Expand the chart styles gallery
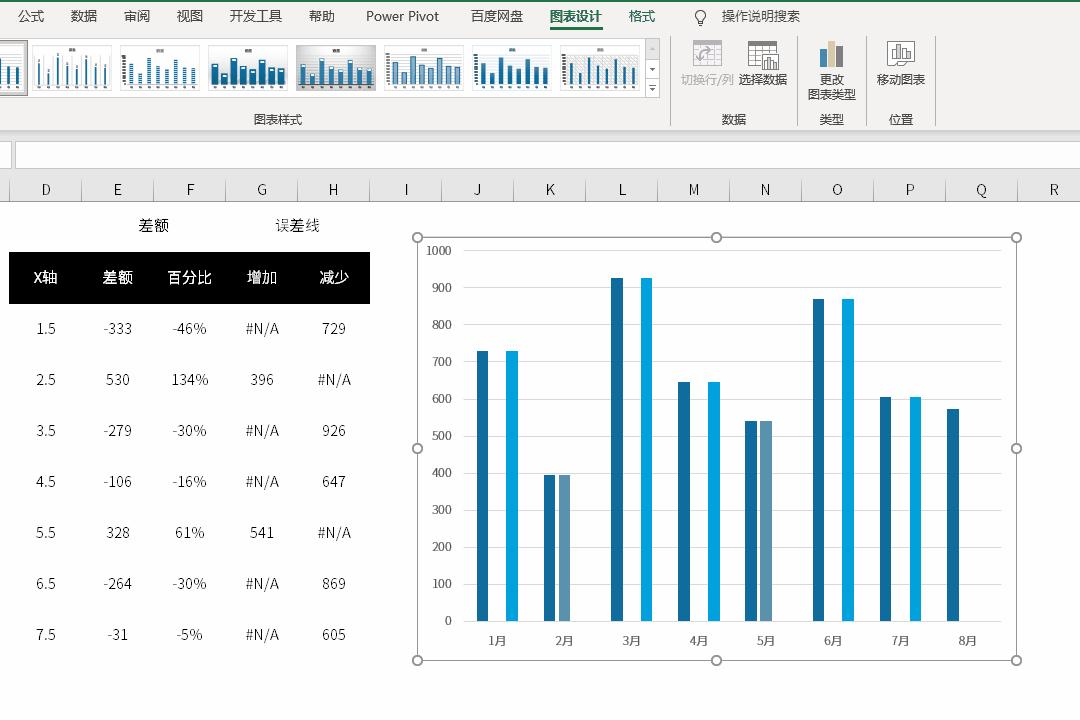1080x720 pixels. pos(652,89)
